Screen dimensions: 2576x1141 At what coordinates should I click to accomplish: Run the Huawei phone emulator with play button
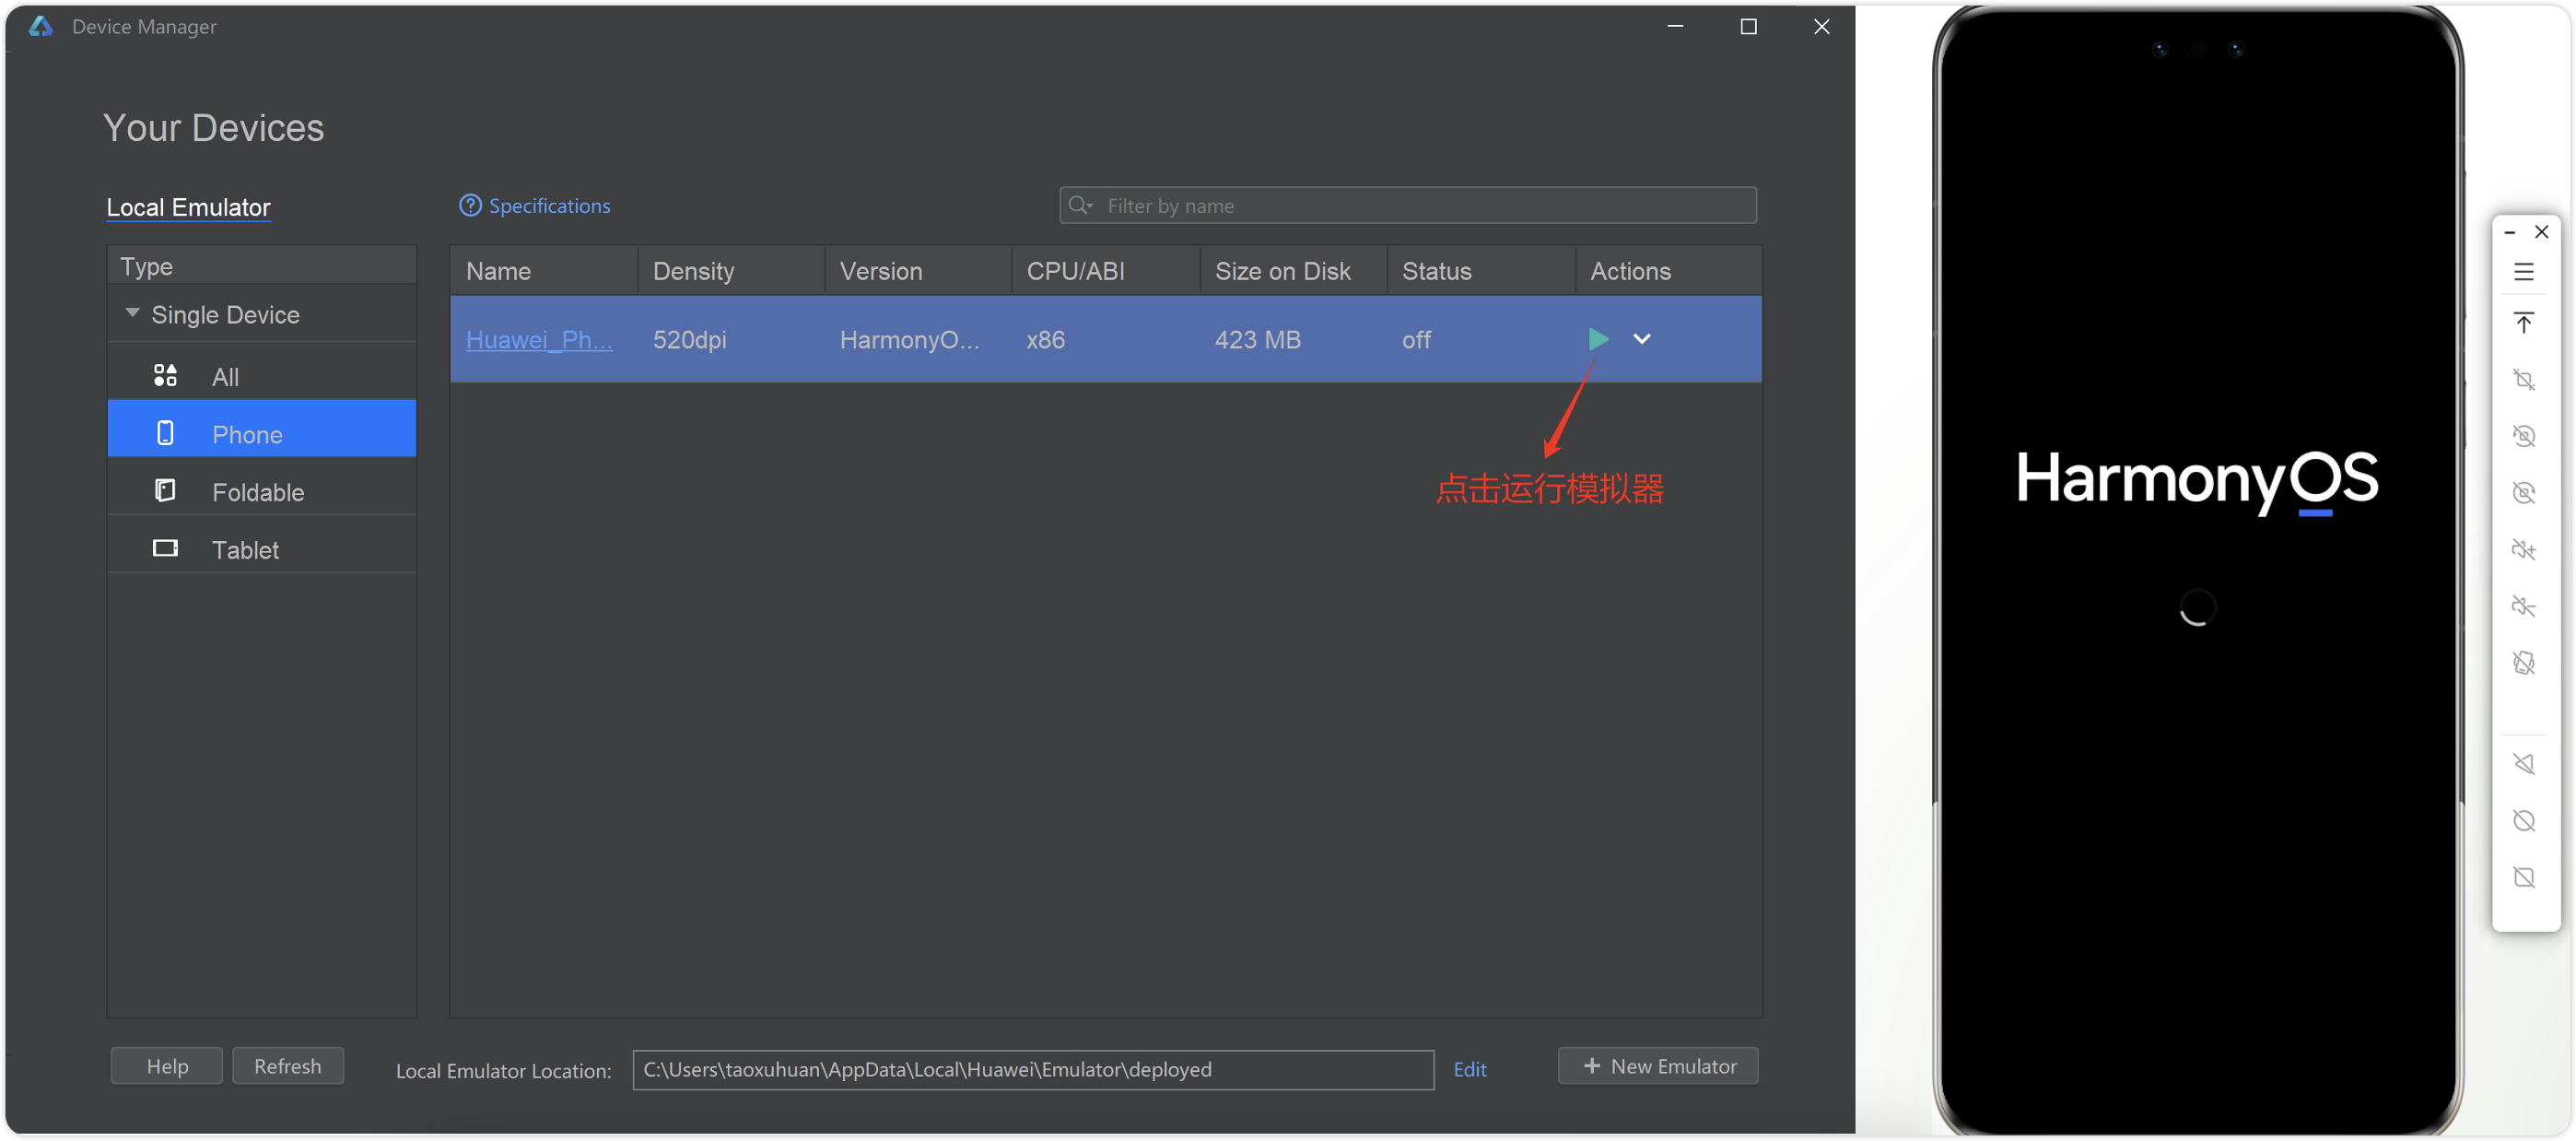click(x=1598, y=339)
